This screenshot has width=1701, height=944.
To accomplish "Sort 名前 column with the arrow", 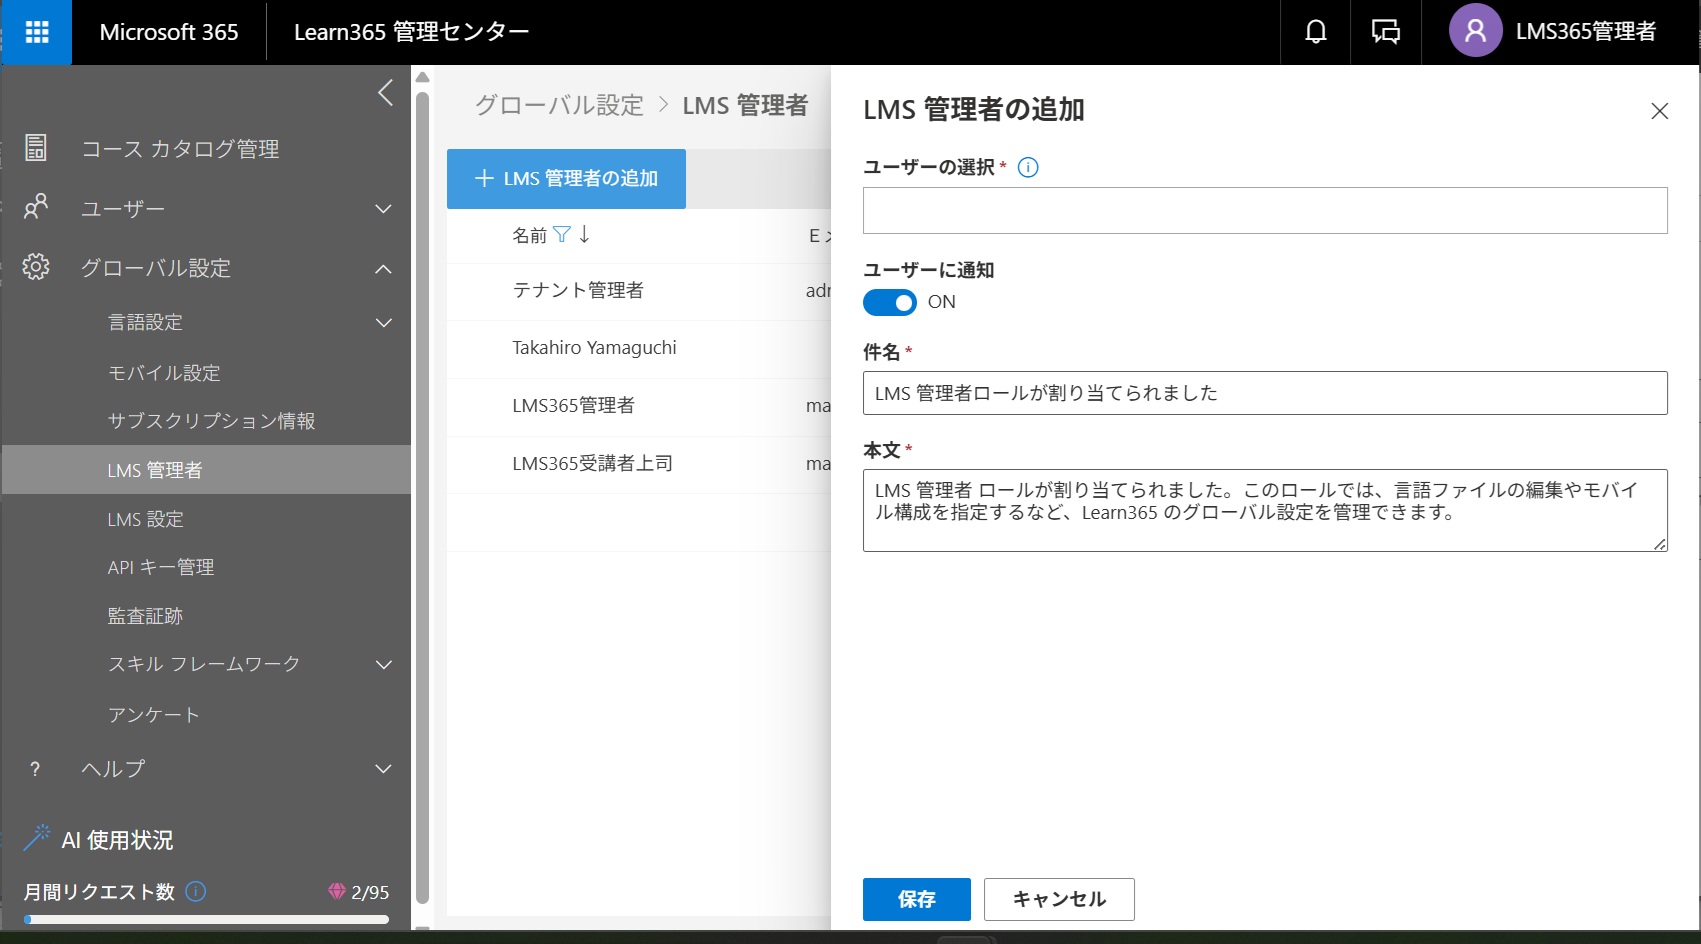I will [585, 234].
